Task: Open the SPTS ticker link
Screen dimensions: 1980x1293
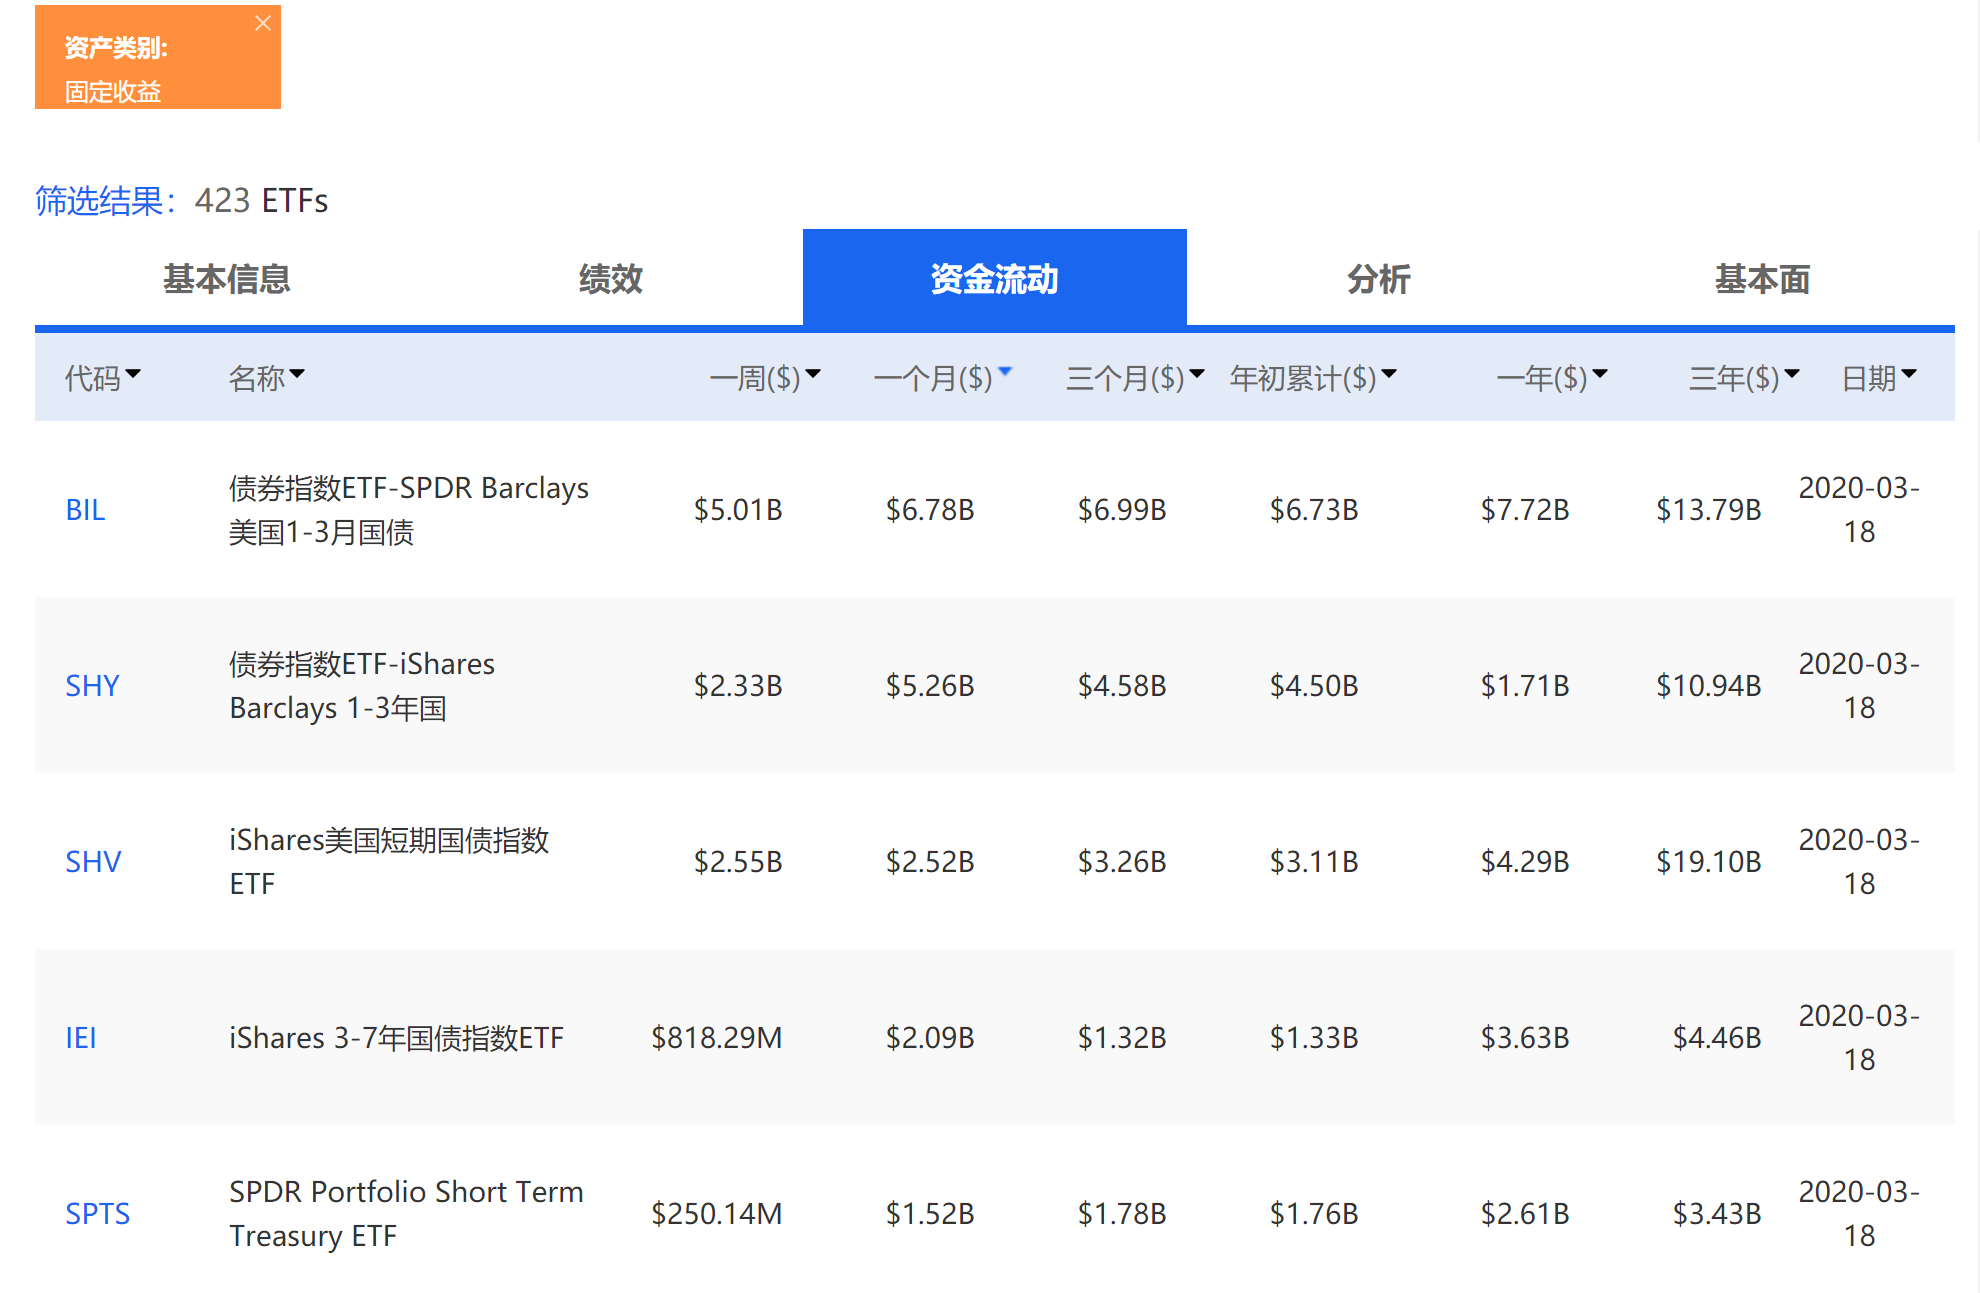Action: 98,1214
